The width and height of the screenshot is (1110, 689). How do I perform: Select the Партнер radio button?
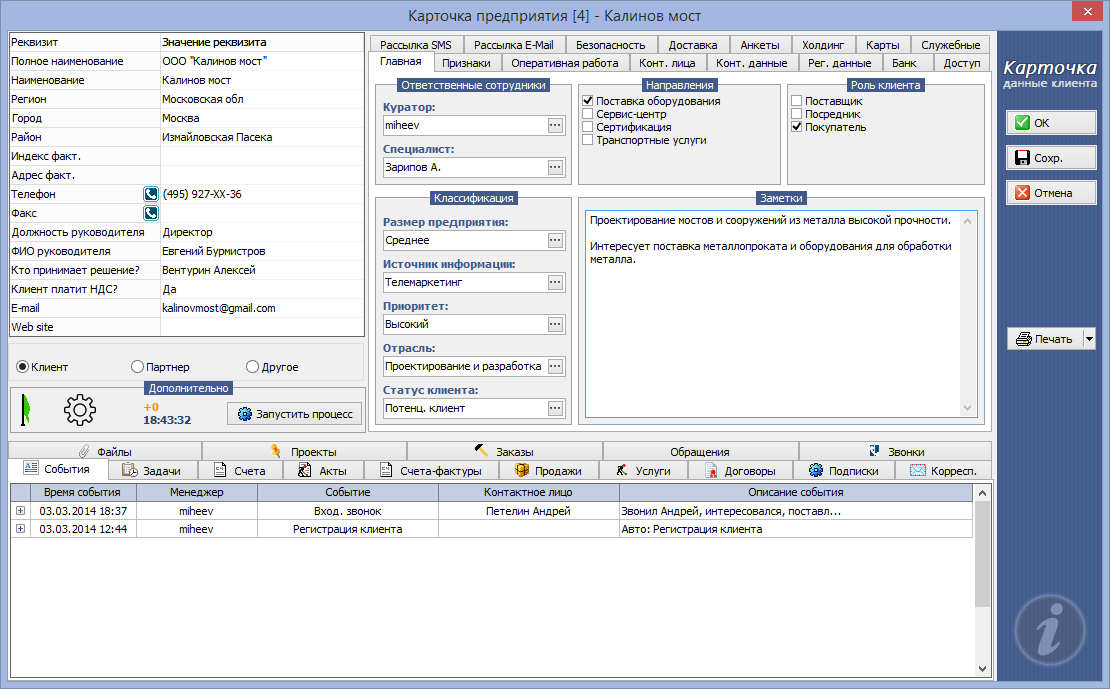(x=138, y=367)
